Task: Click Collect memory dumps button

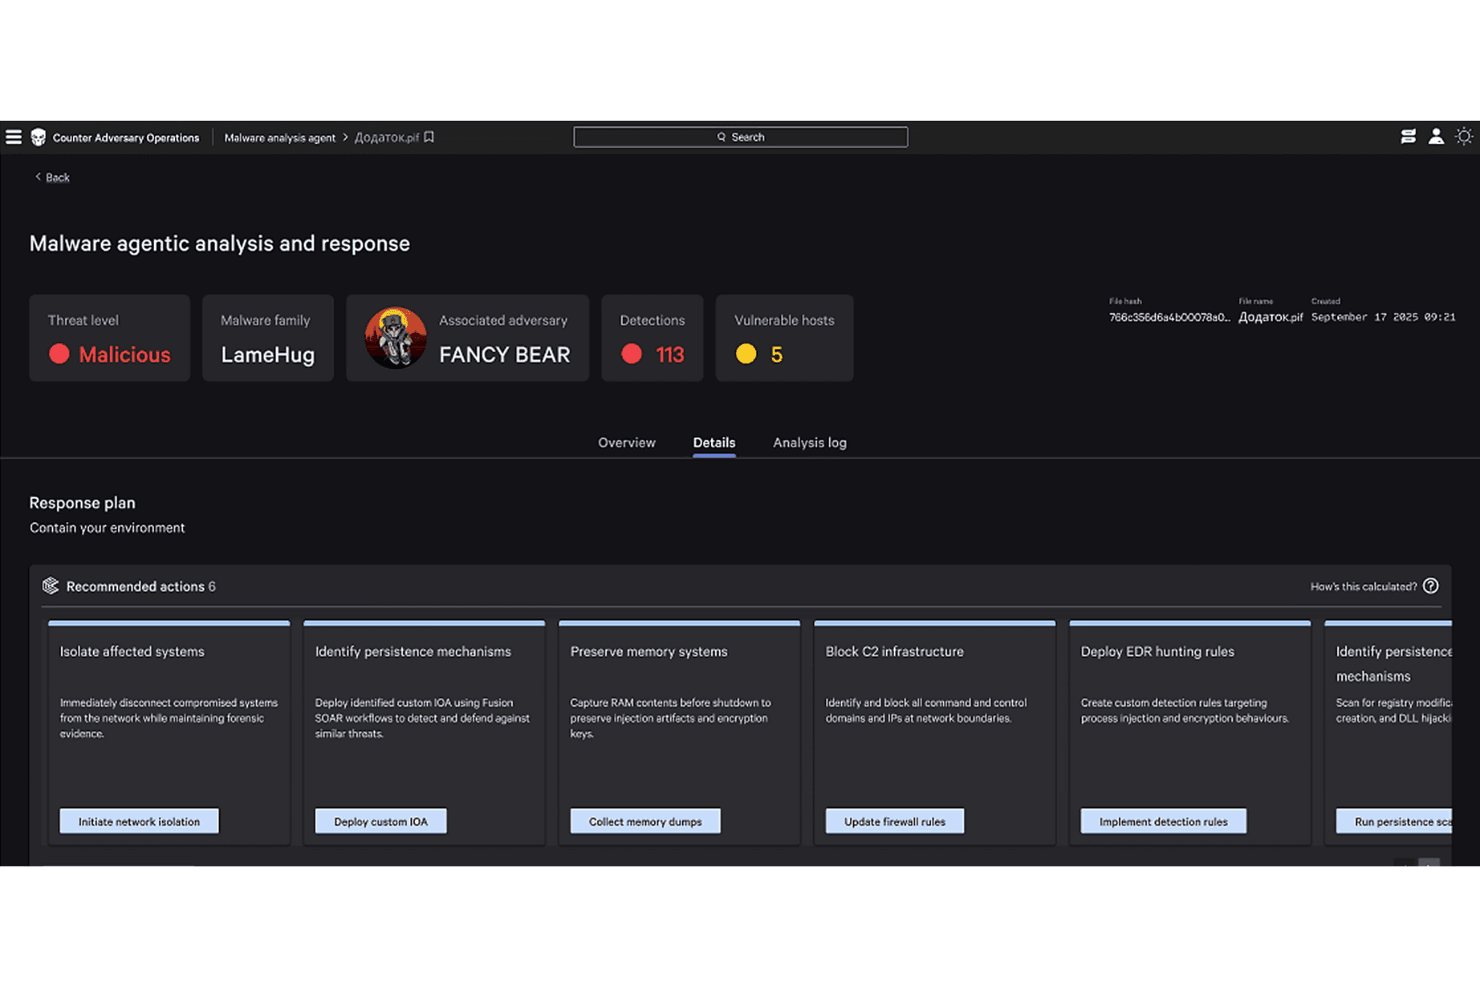Action: tap(645, 821)
